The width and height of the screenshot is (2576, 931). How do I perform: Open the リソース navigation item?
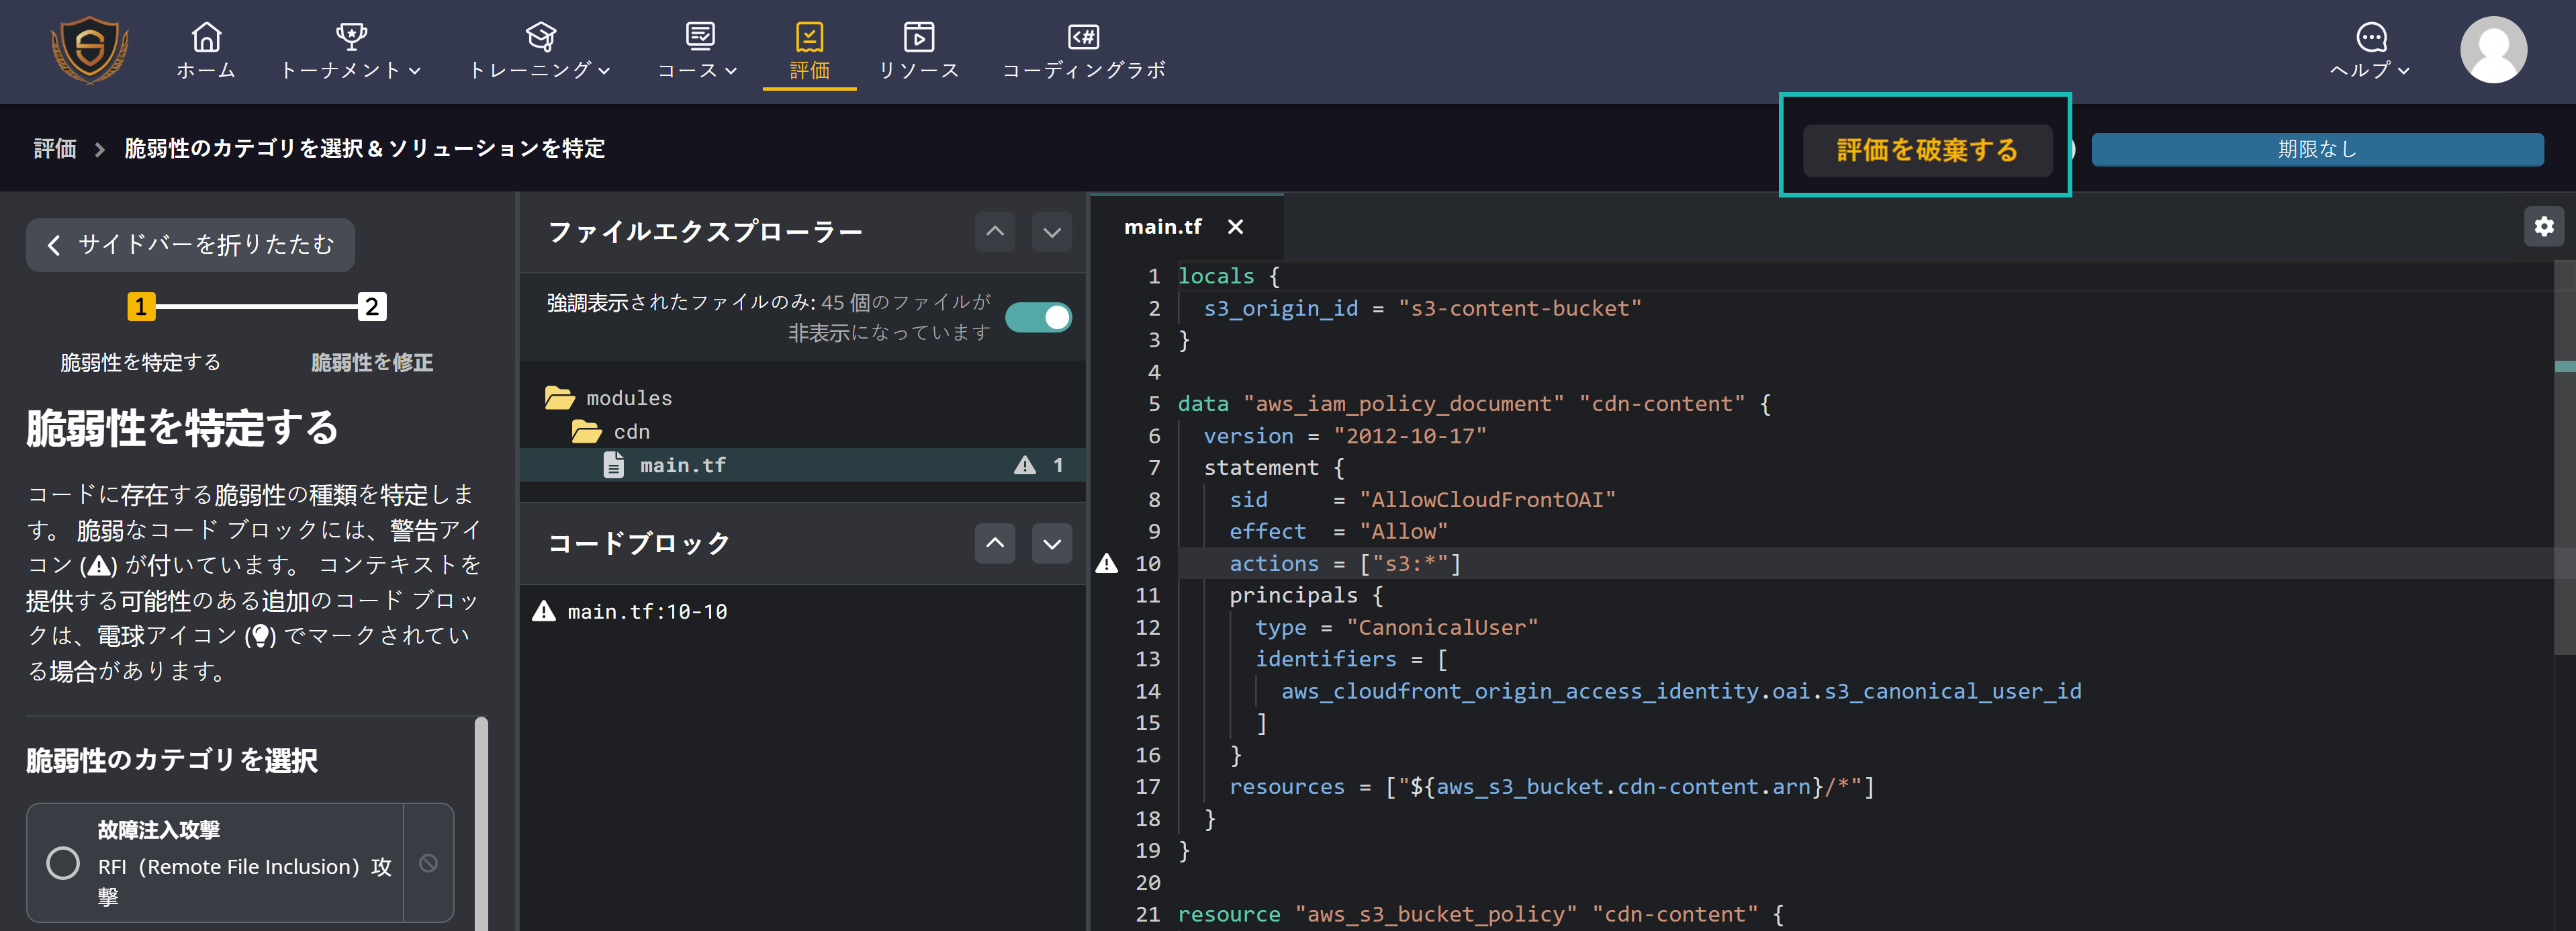pos(919,51)
